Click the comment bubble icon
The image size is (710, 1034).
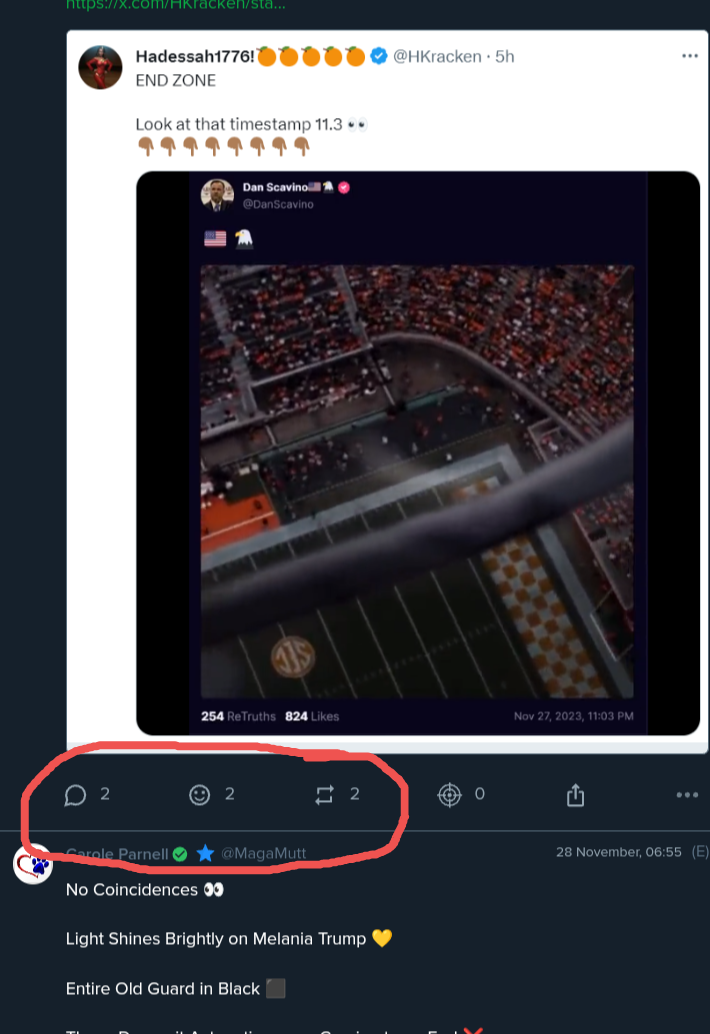[x=75, y=795]
